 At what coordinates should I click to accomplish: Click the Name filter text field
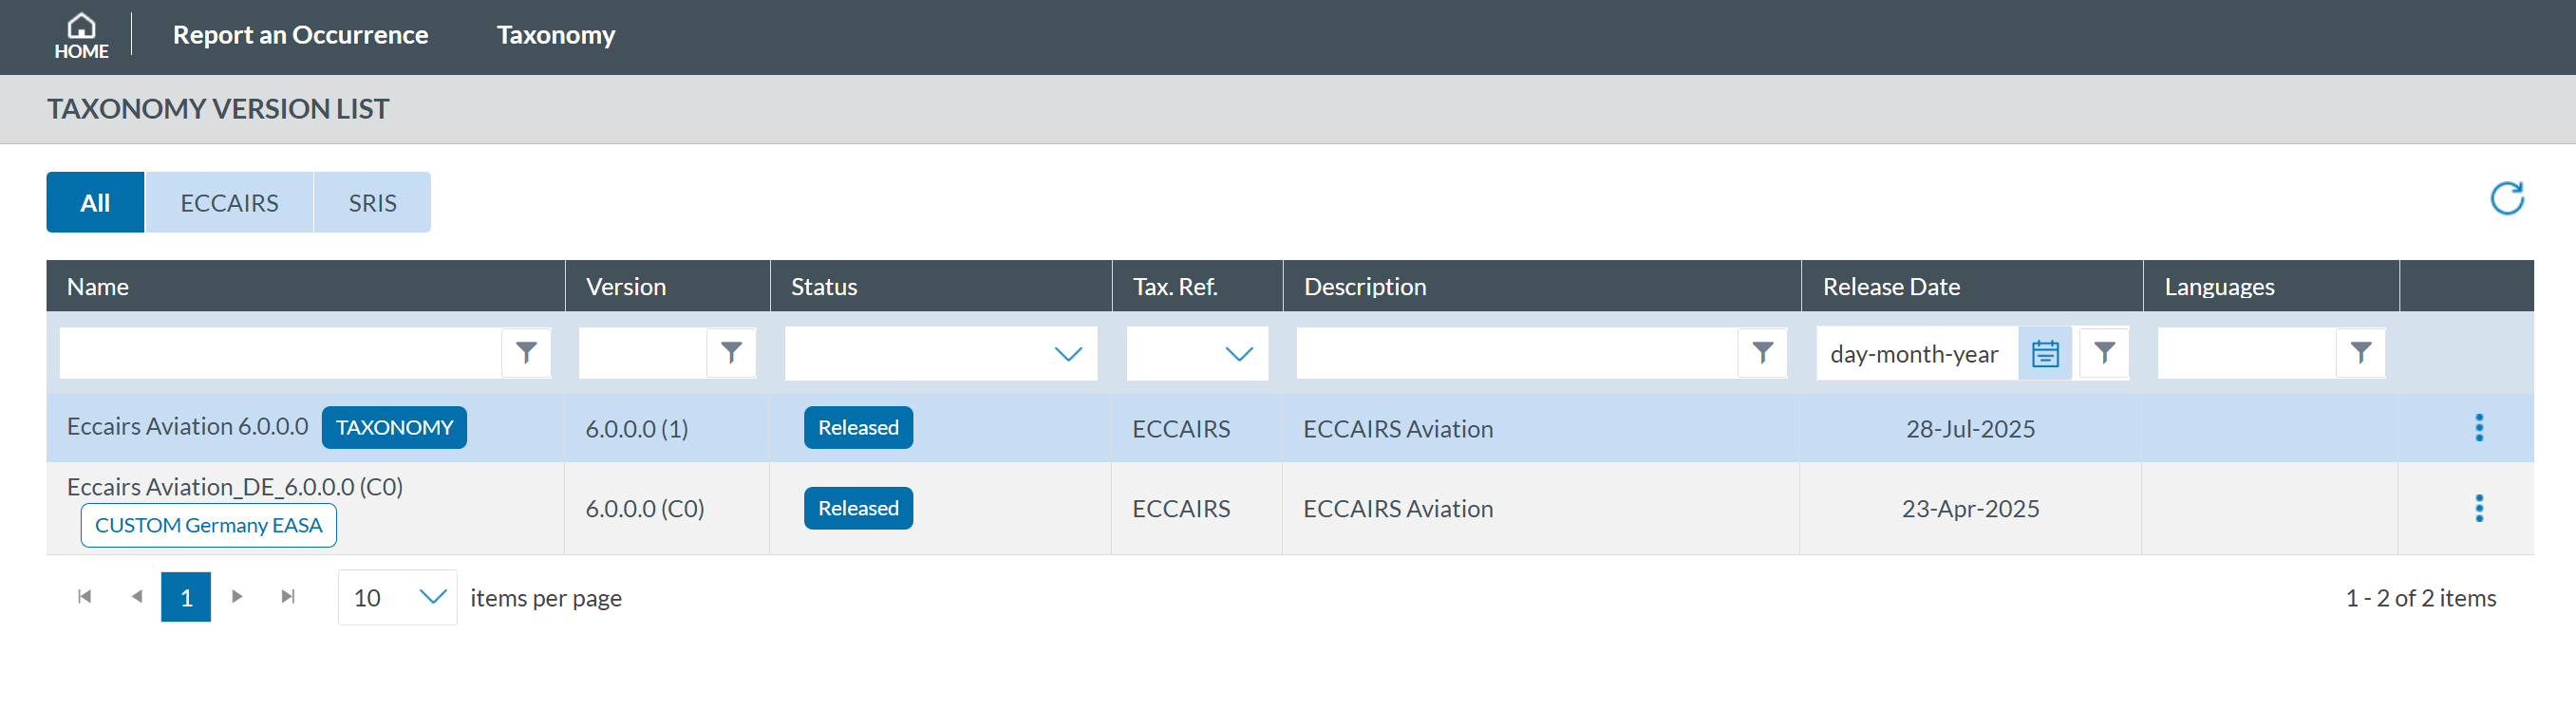coord(280,353)
